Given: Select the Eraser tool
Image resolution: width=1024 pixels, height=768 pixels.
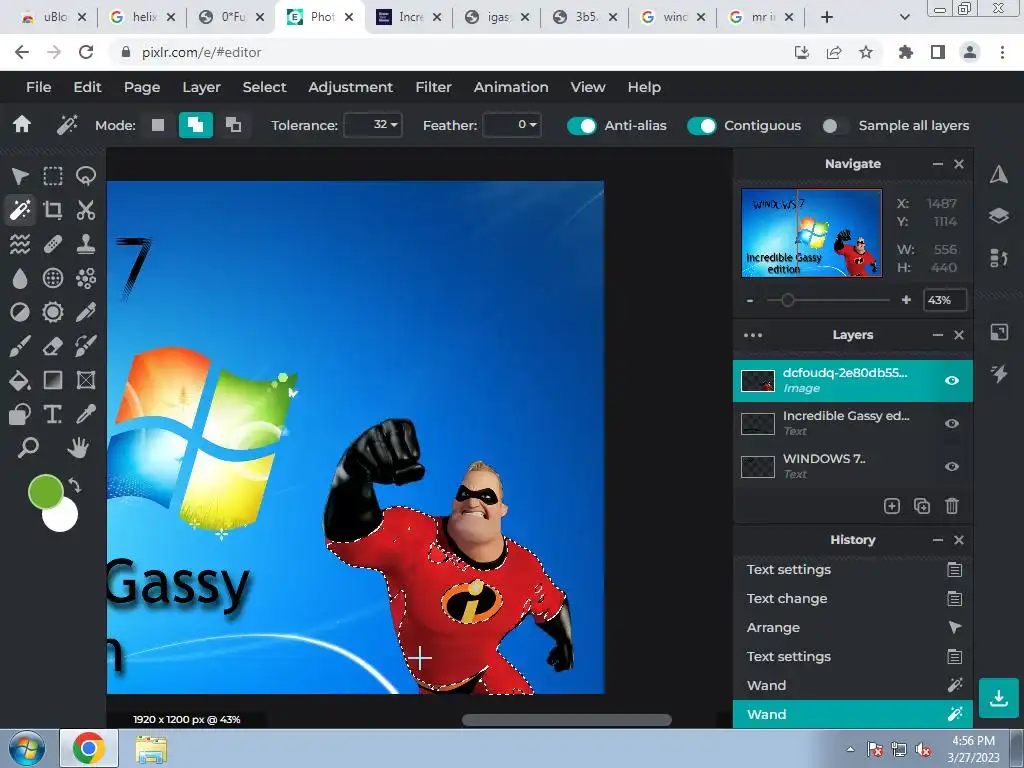Looking at the screenshot, I should 53,346.
